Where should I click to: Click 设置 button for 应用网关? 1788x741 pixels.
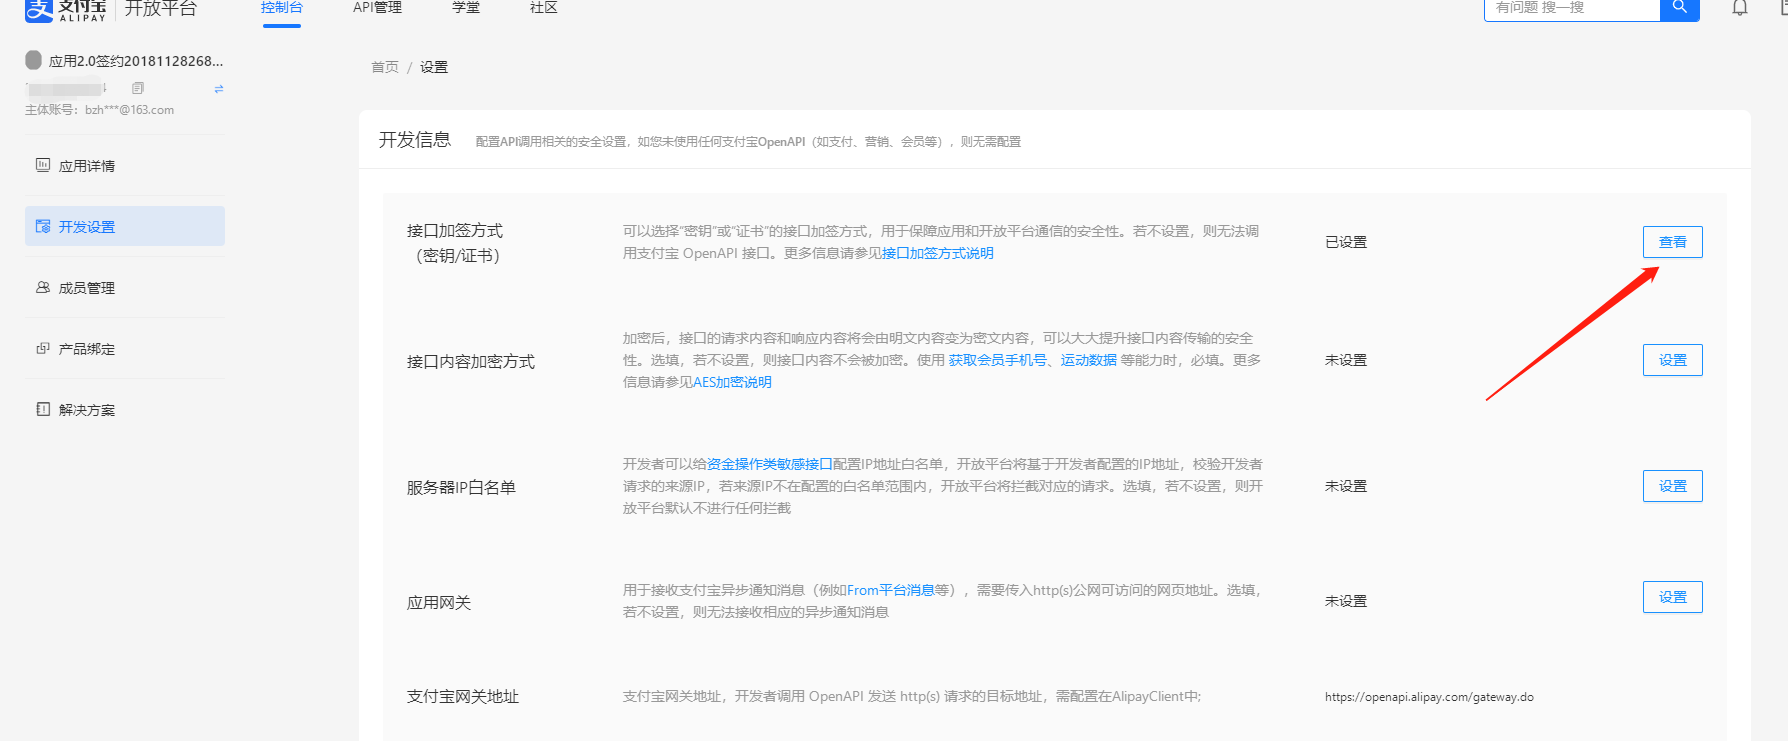(1672, 597)
